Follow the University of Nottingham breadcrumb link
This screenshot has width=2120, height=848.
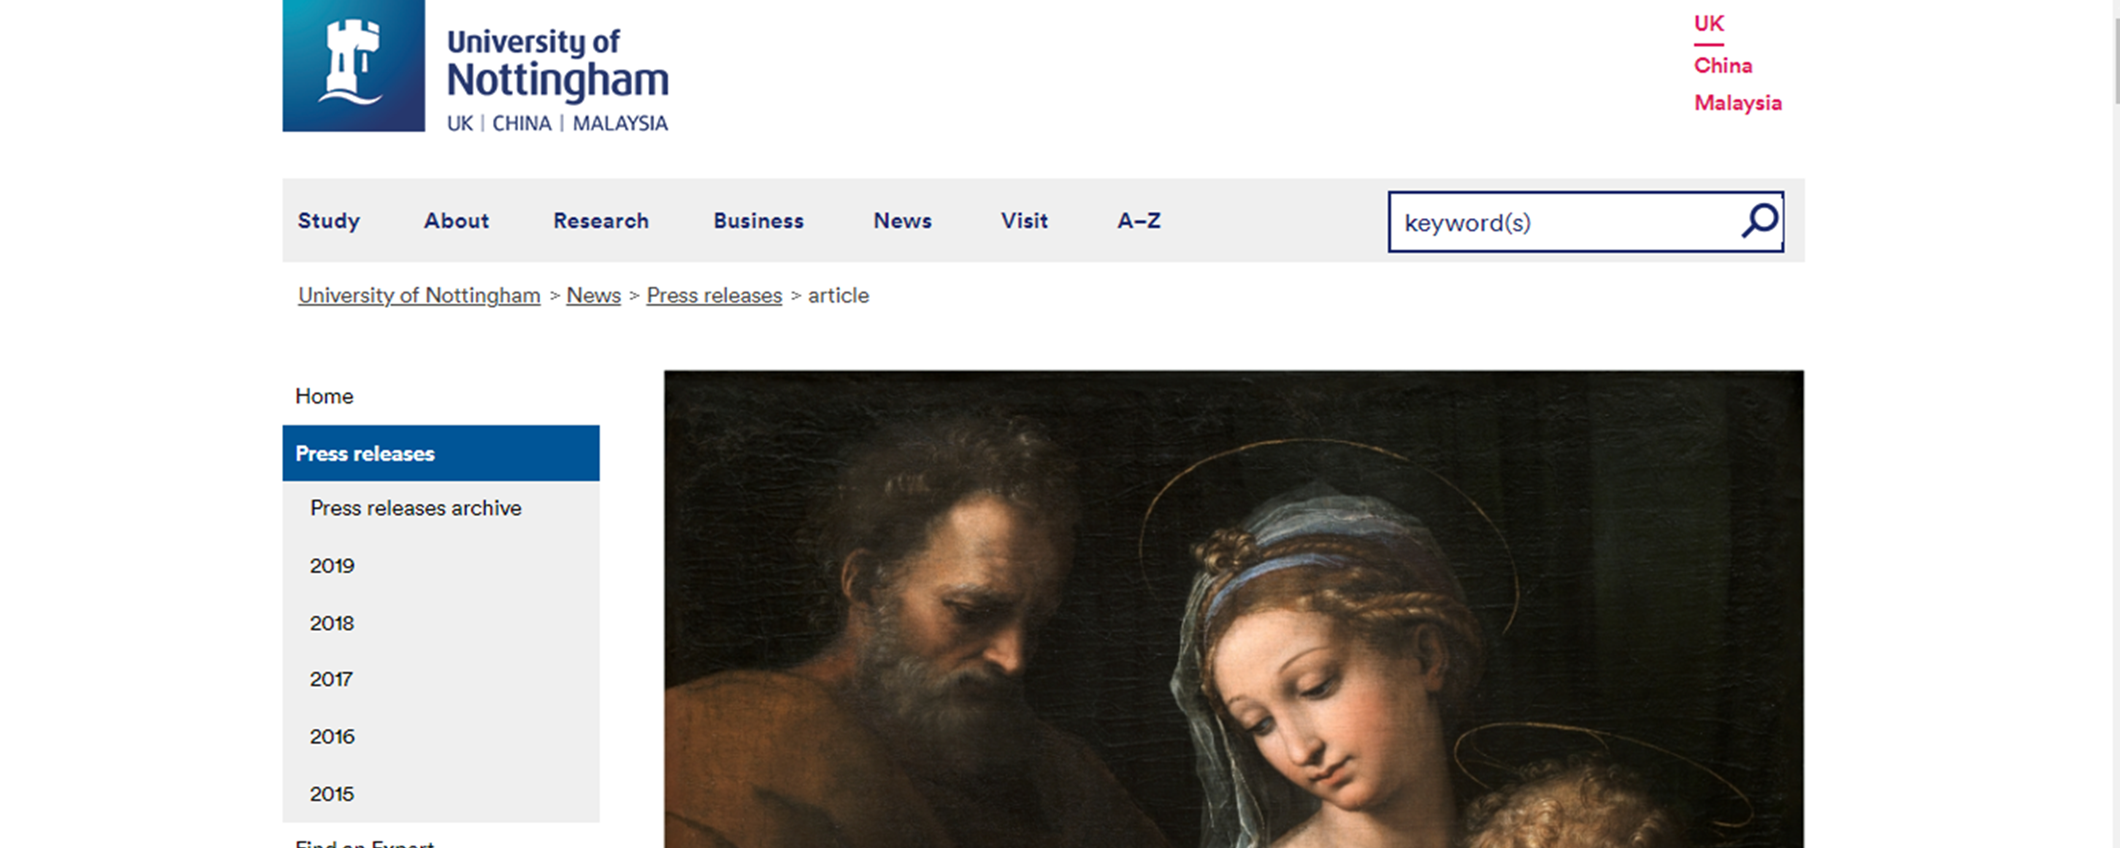click(x=419, y=296)
